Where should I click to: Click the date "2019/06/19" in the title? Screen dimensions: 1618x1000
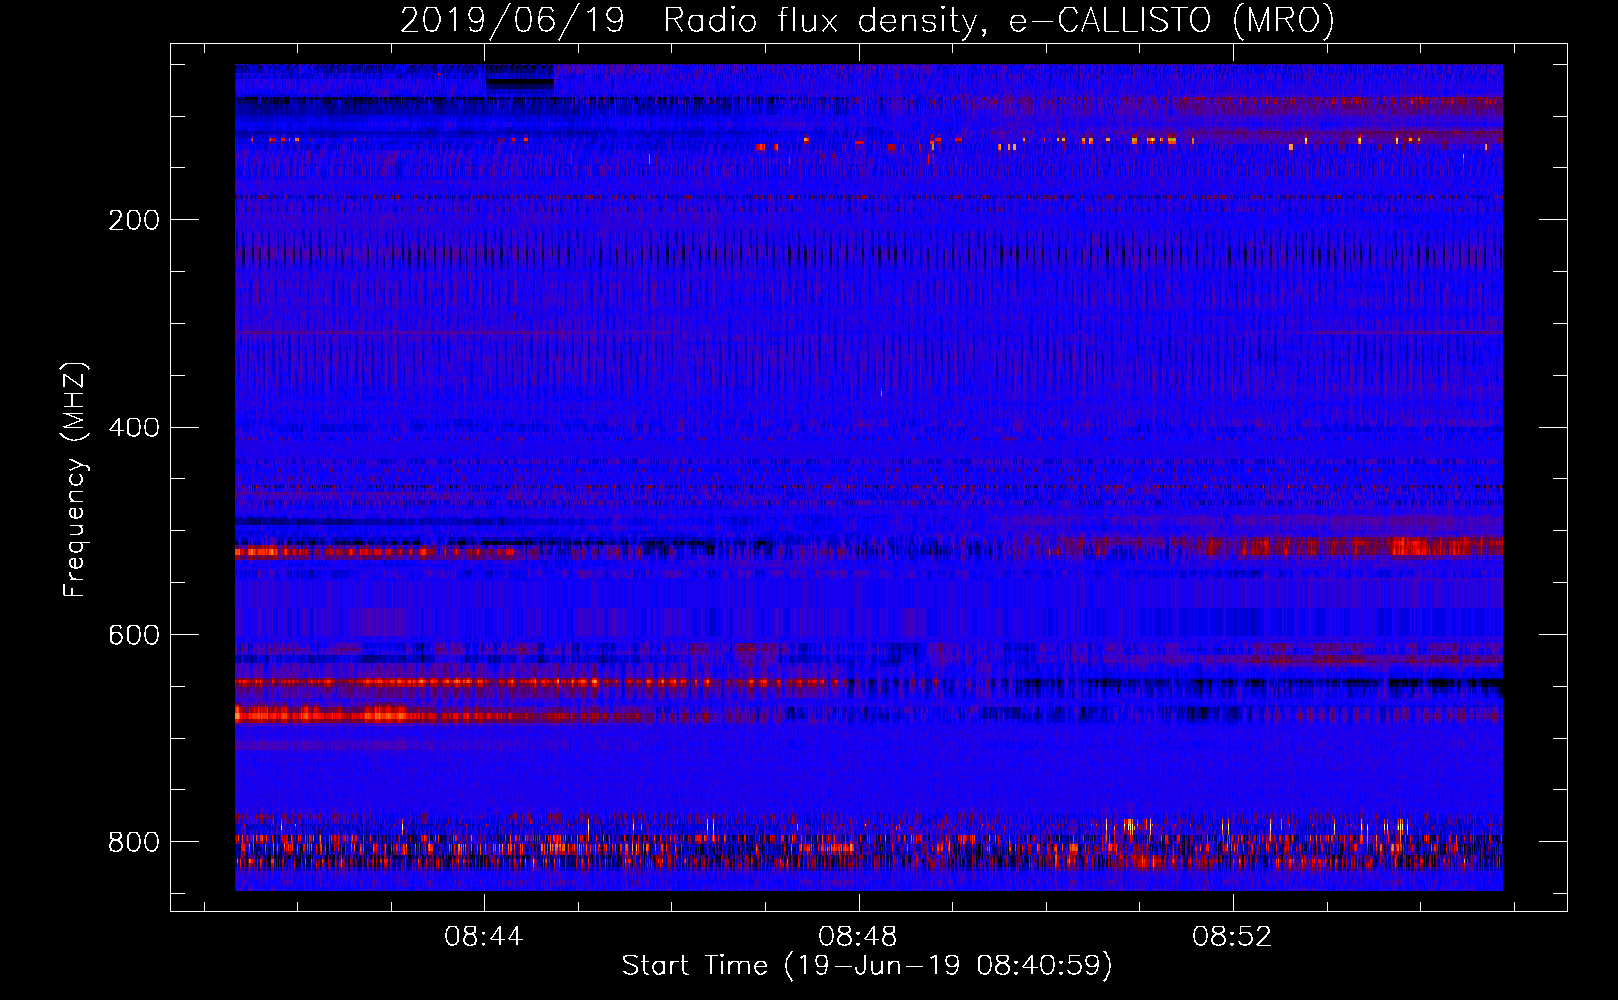pyautogui.click(x=512, y=20)
